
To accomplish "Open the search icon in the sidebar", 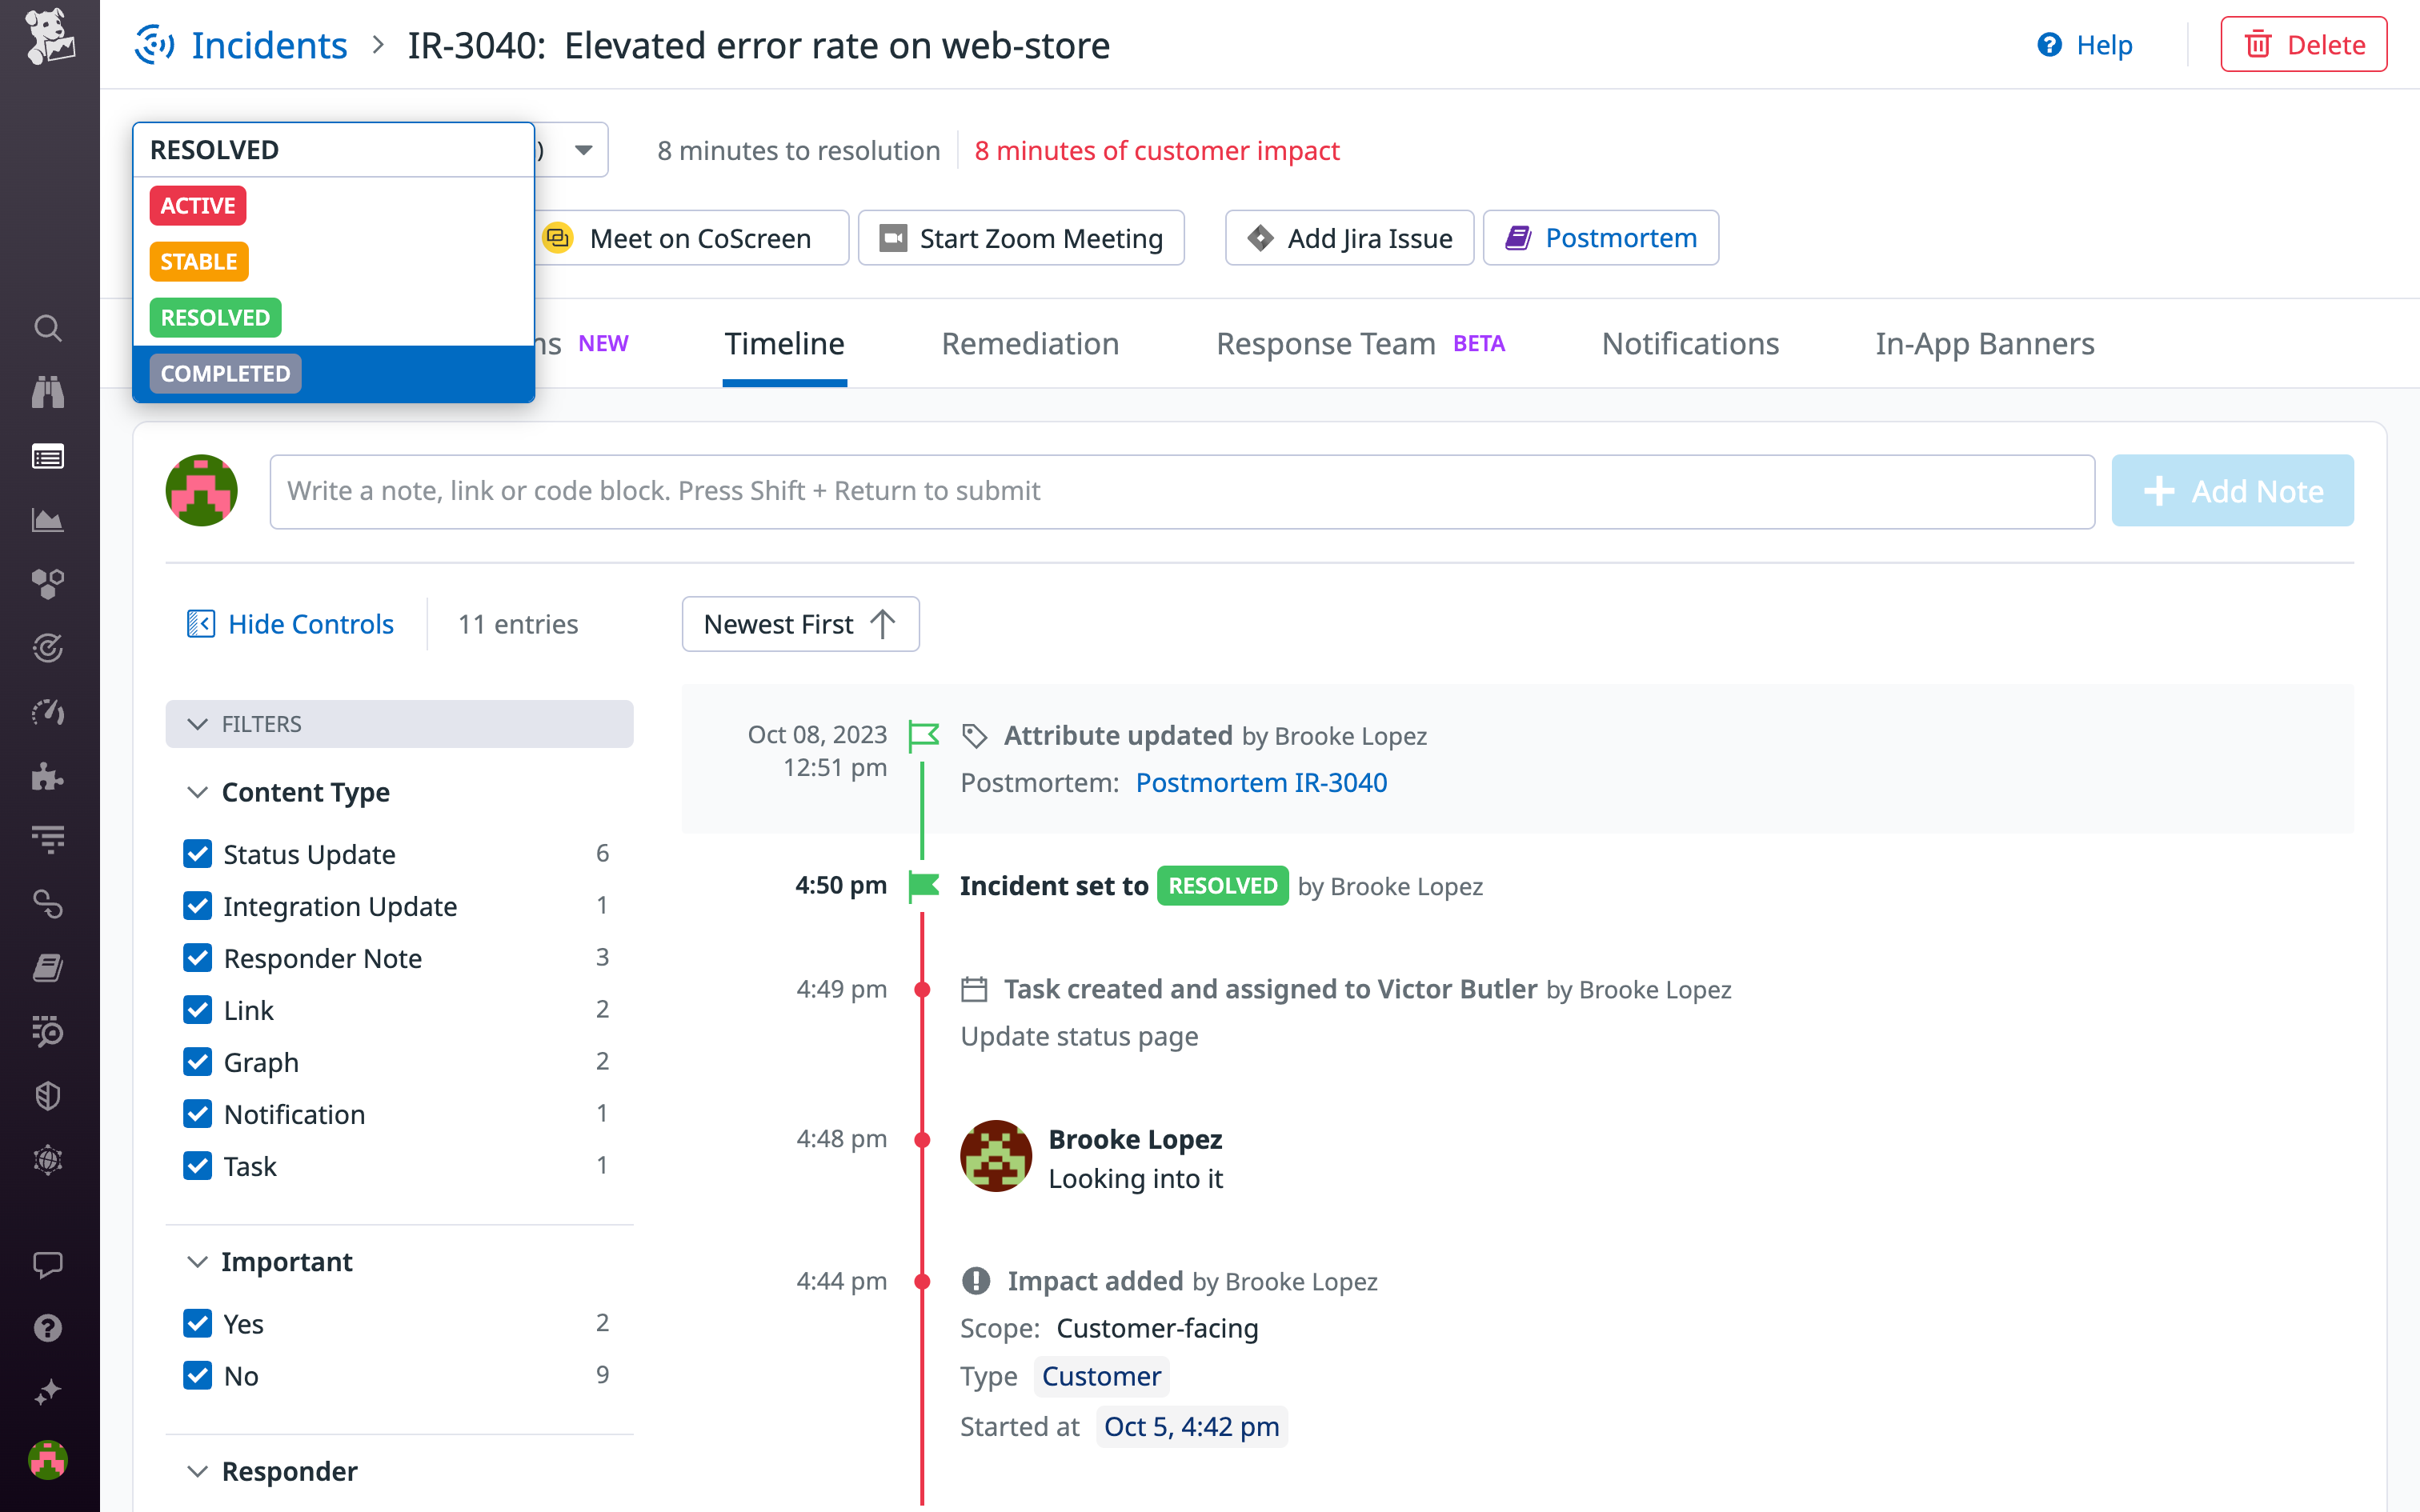I will pos(48,328).
